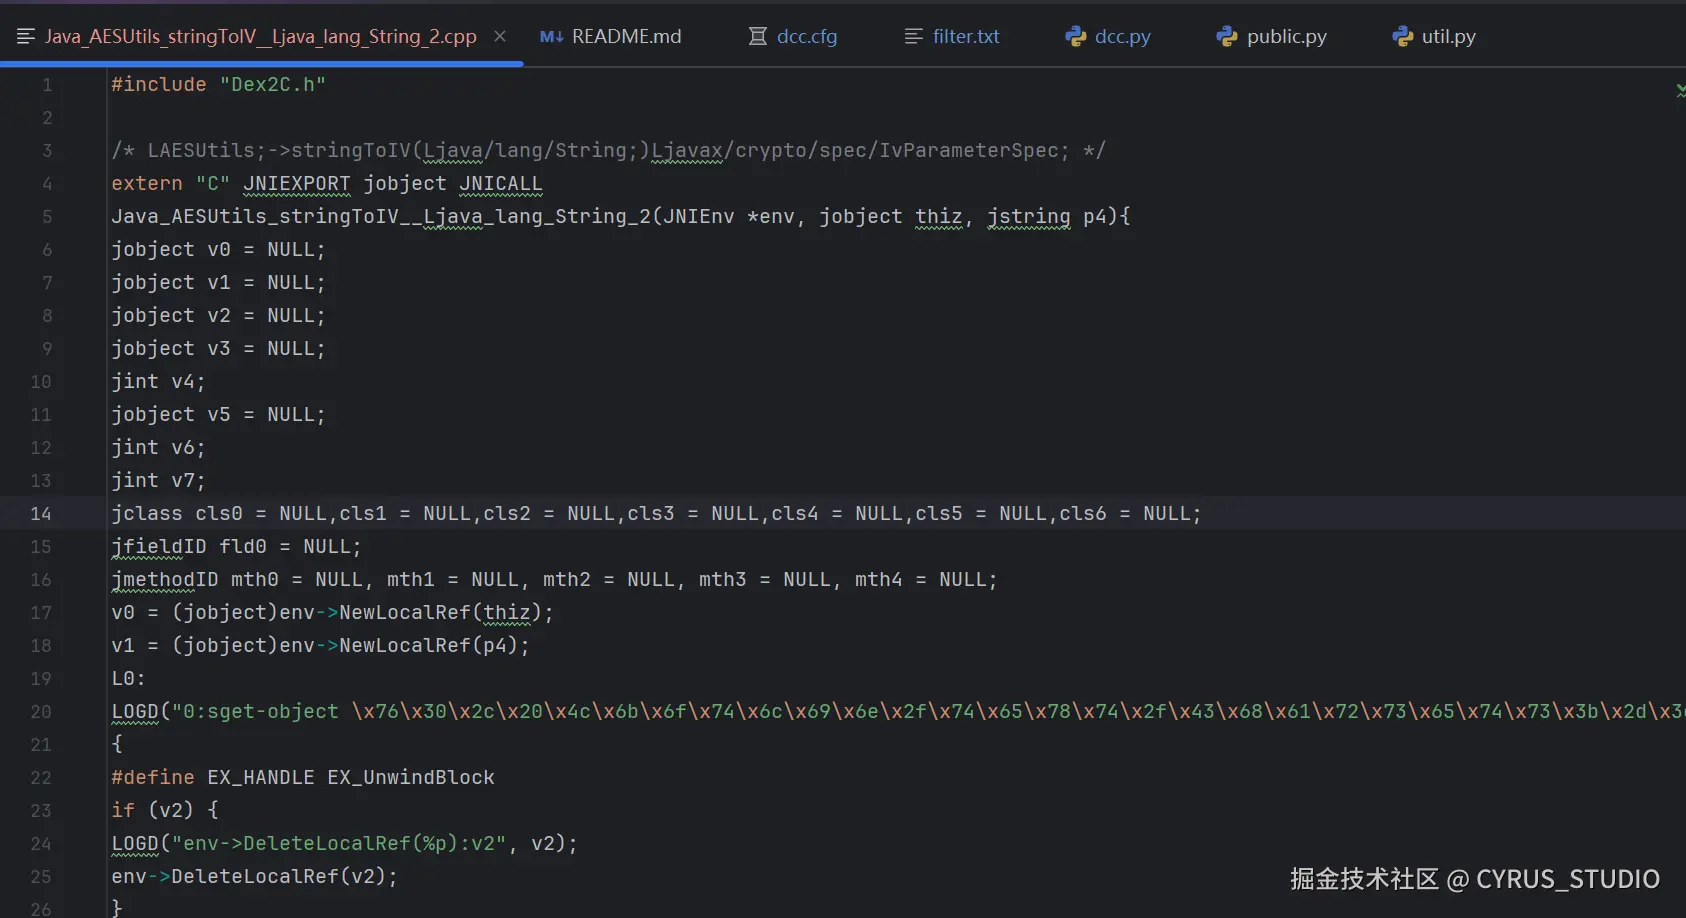Click the mth4 variable on line 16
This screenshot has height=918, width=1686.
[x=879, y=580]
